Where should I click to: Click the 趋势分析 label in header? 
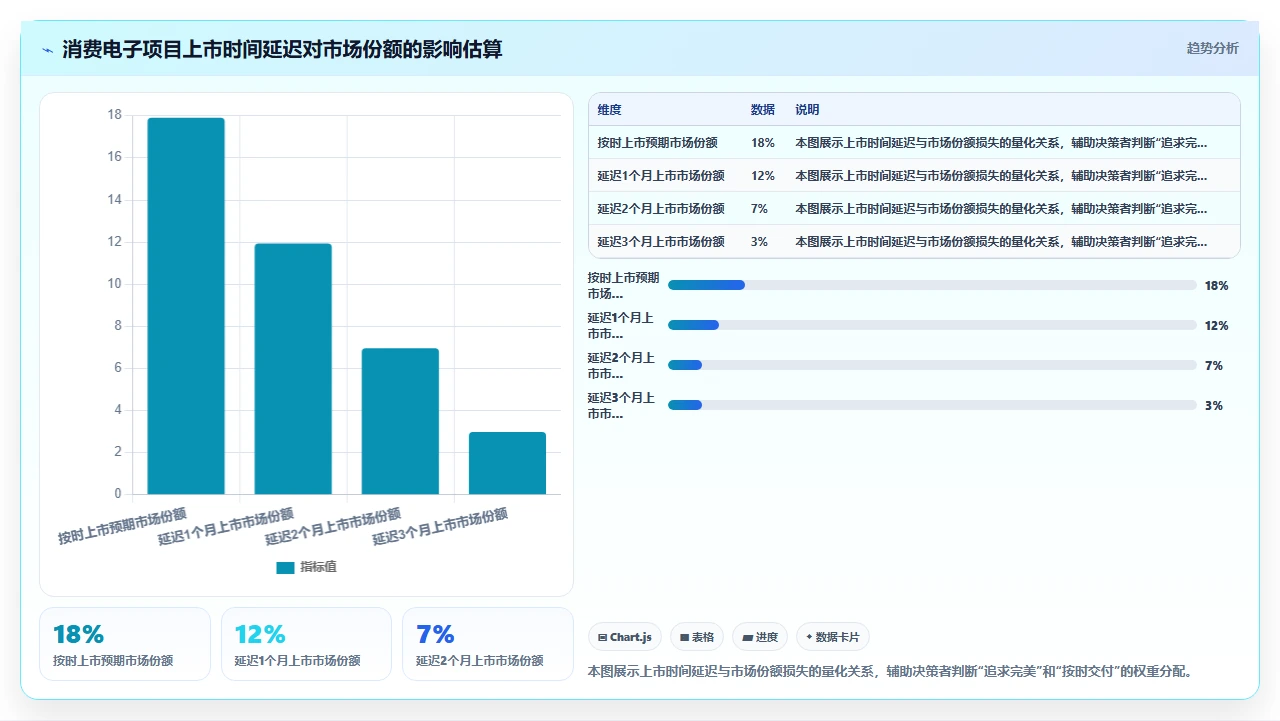(1212, 48)
